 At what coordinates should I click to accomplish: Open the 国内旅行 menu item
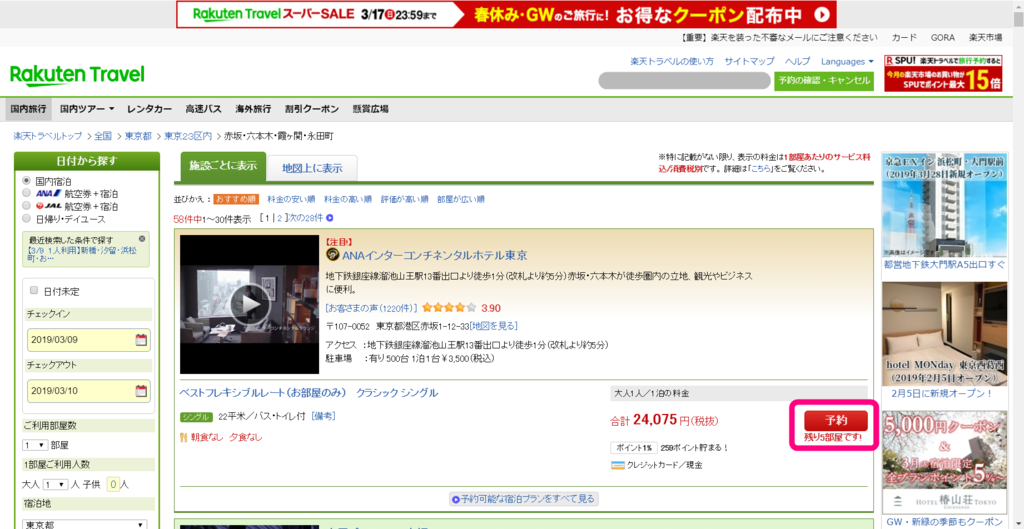[28, 109]
